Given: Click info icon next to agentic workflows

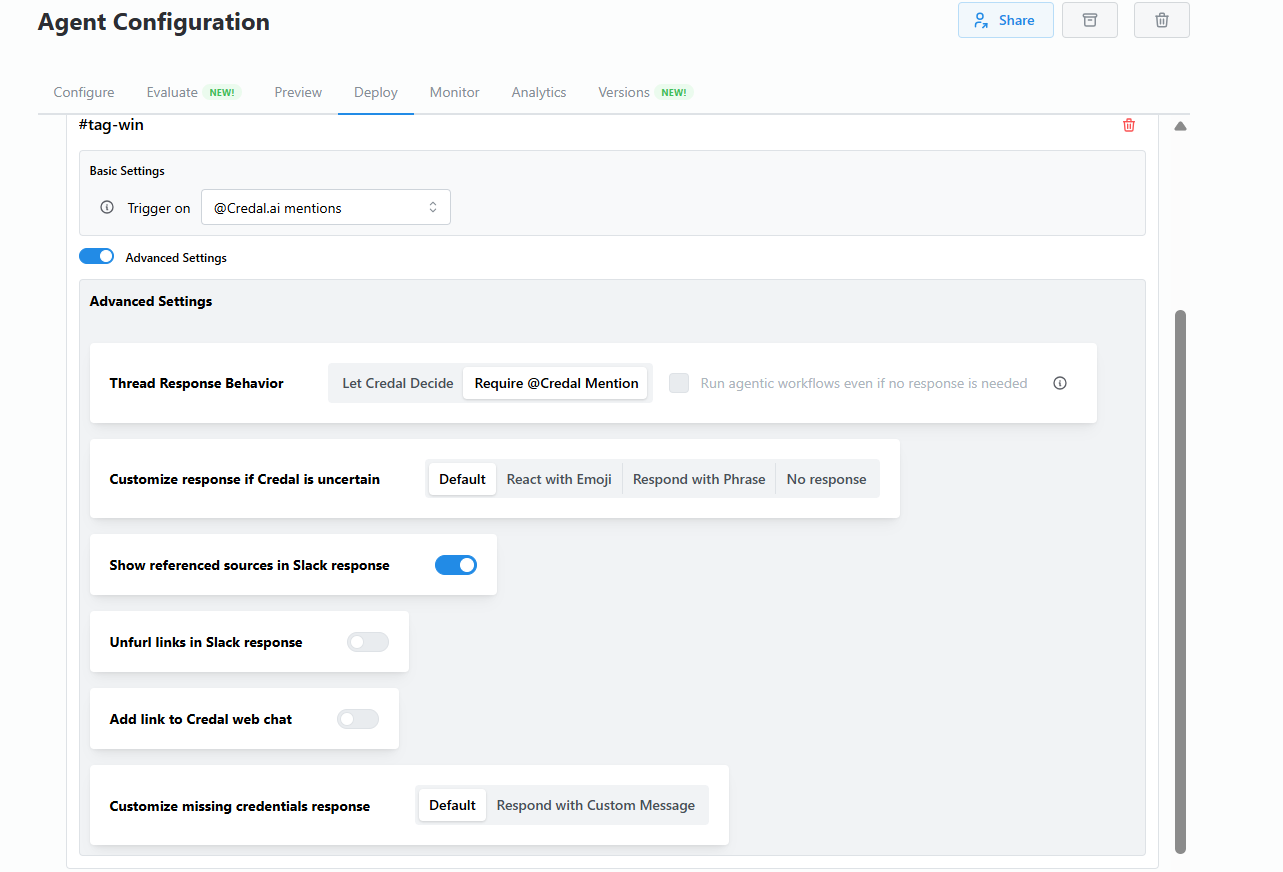Looking at the screenshot, I should [x=1060, y=383].
